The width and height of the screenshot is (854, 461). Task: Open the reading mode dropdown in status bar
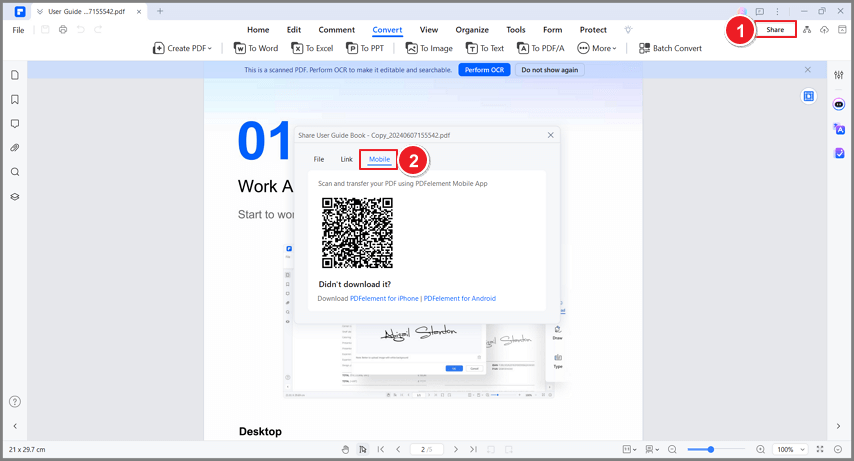click(651, 450)
